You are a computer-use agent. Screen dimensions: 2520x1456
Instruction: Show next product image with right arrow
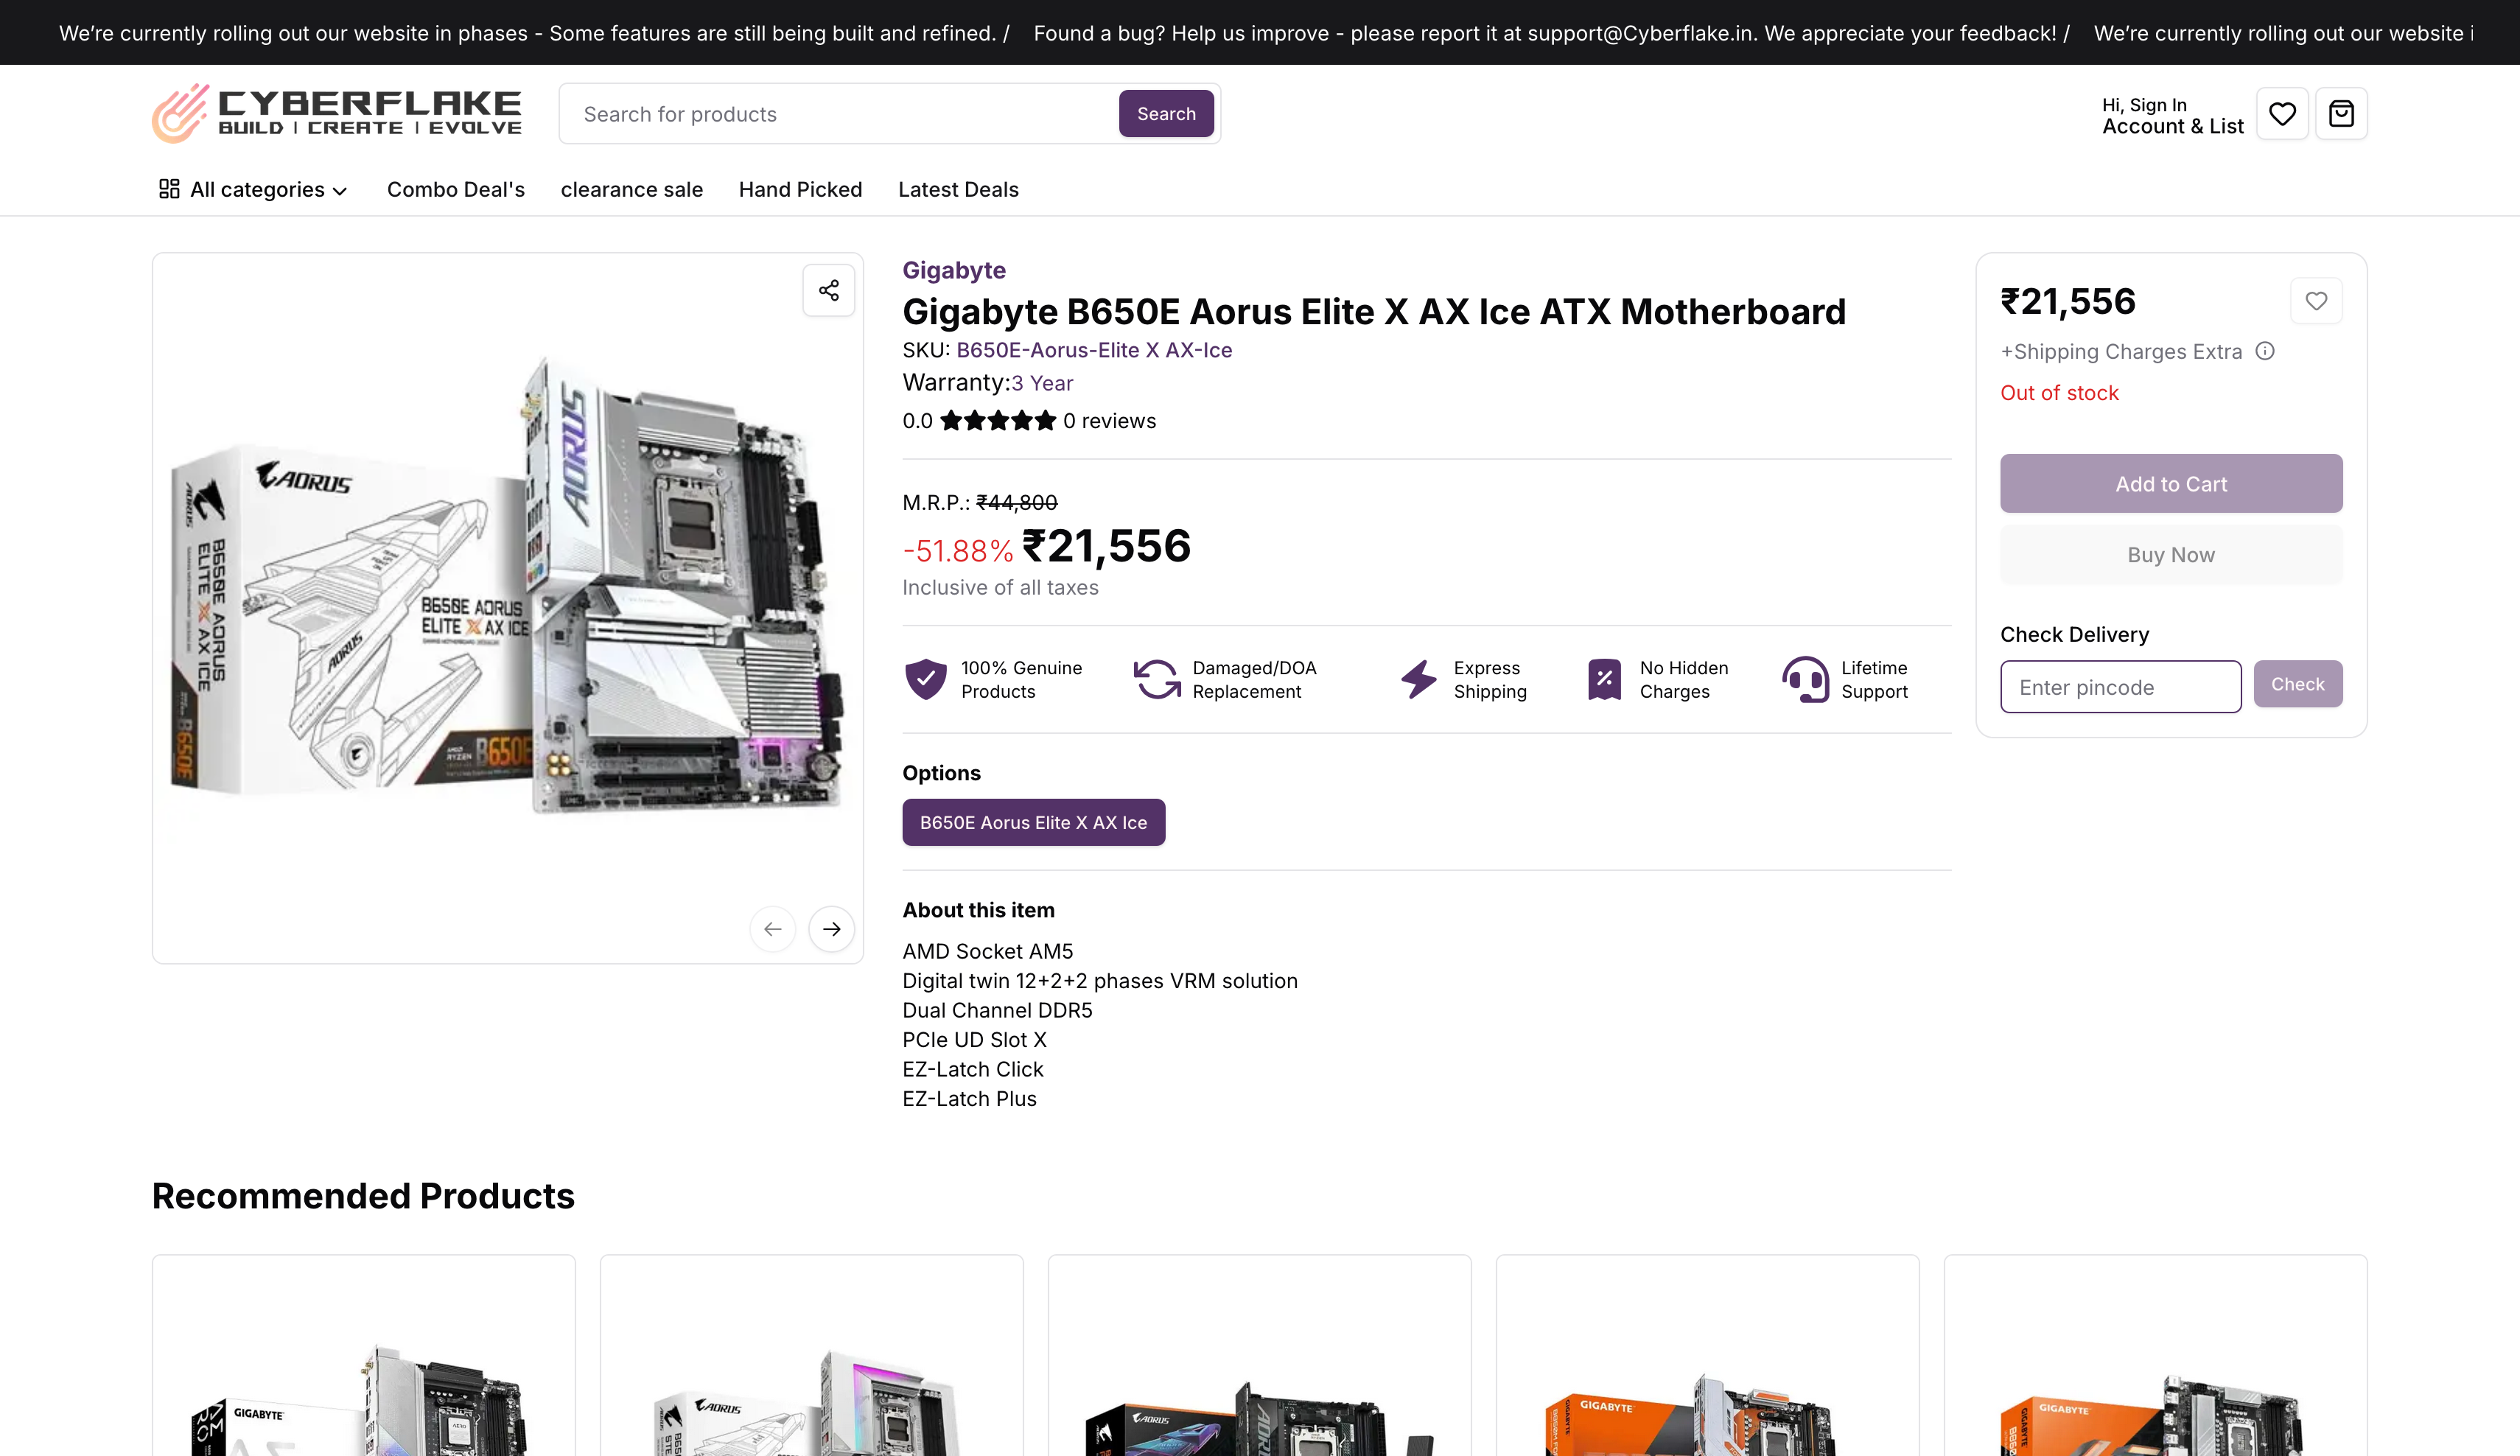[x=831, y=929]
